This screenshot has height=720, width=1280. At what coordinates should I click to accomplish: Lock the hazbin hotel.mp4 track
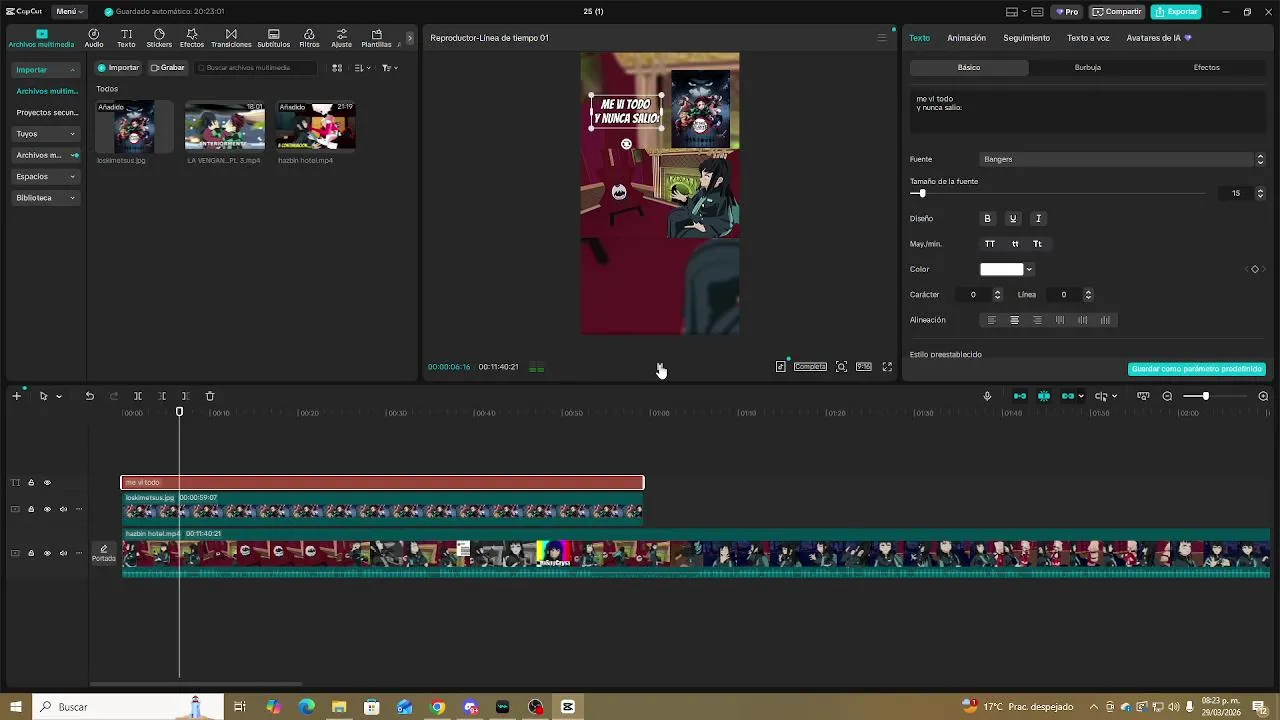31,553
